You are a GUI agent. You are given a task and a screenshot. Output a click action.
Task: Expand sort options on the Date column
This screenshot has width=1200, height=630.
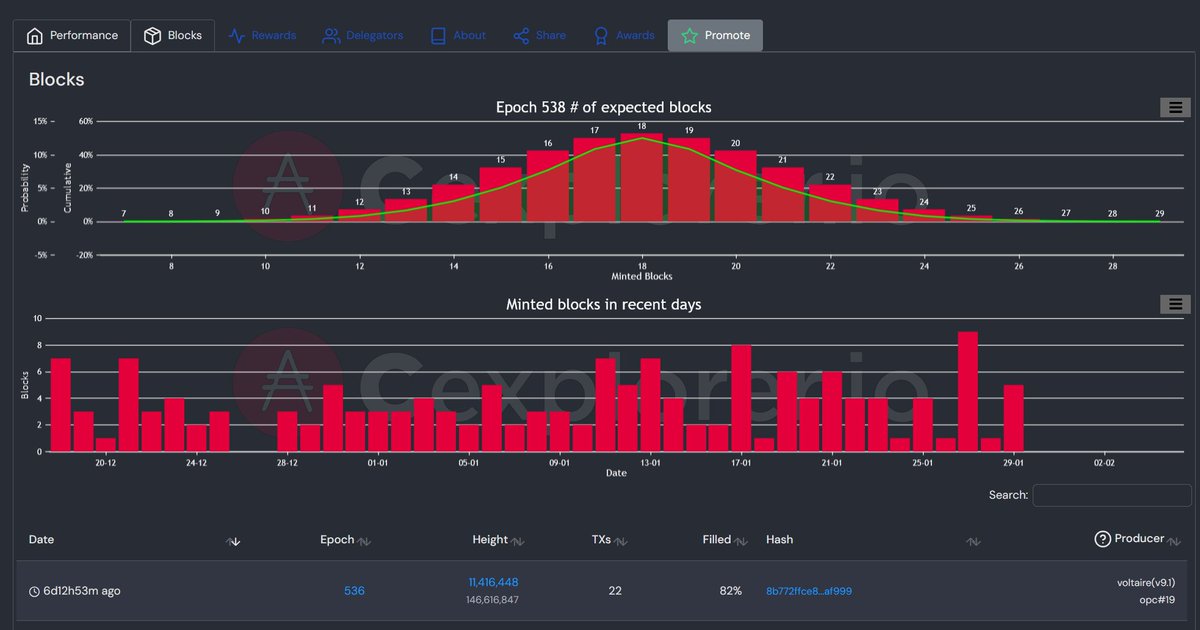(x=234, y=541)
